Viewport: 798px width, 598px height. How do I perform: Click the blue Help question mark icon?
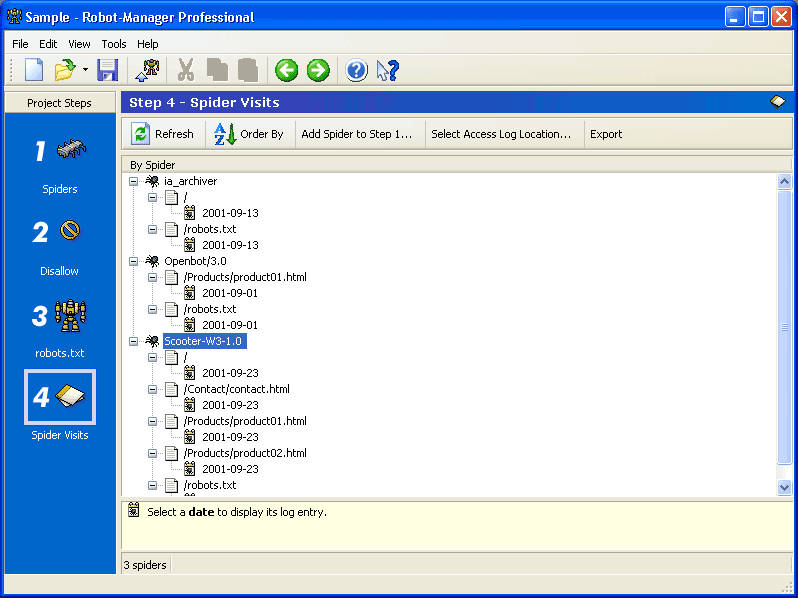point(356,70)
